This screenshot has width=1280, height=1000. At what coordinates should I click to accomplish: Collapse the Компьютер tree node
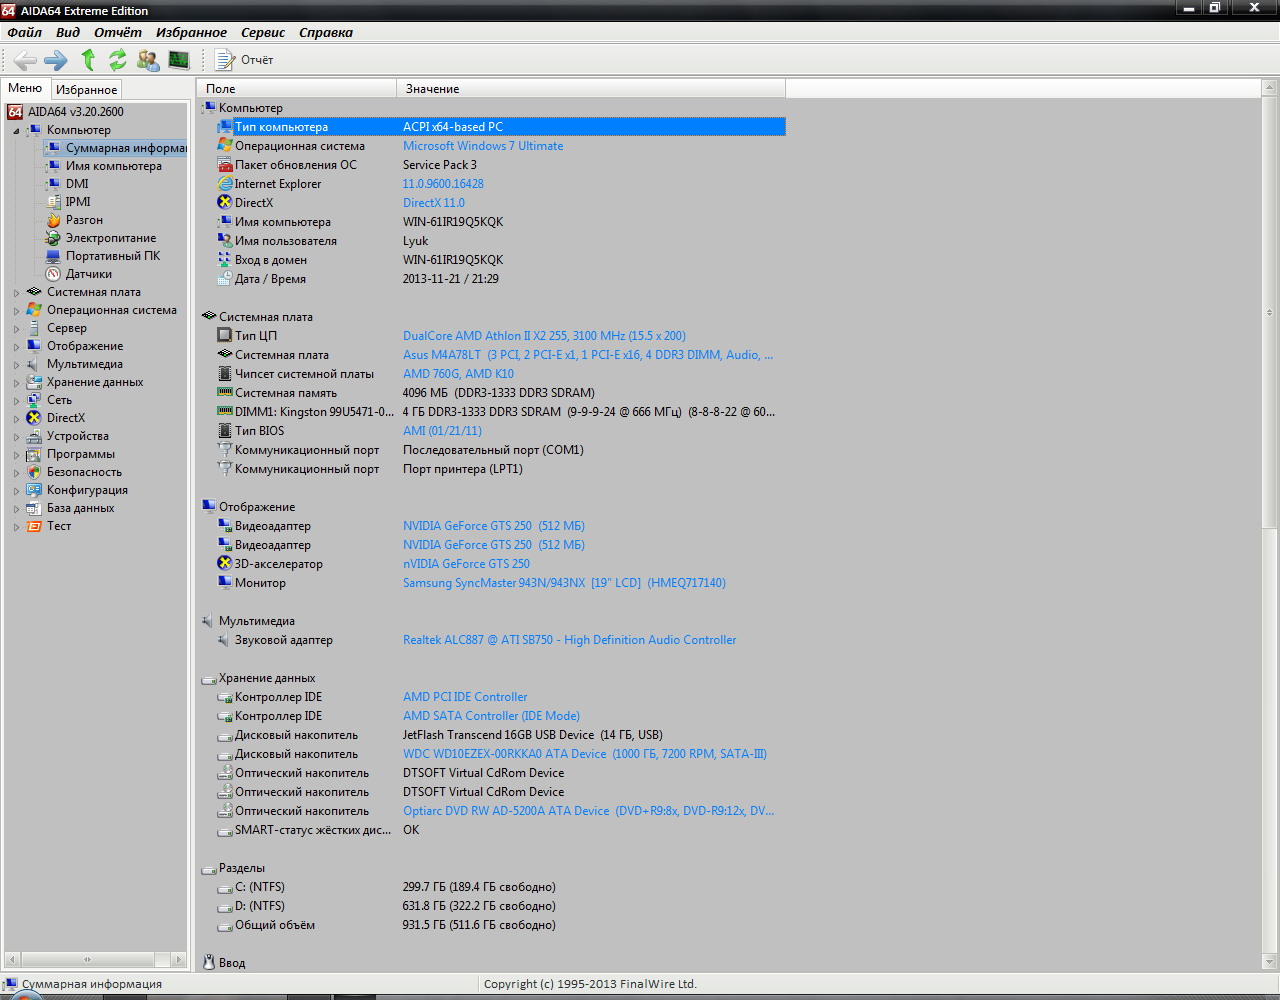tap(16, 131)
